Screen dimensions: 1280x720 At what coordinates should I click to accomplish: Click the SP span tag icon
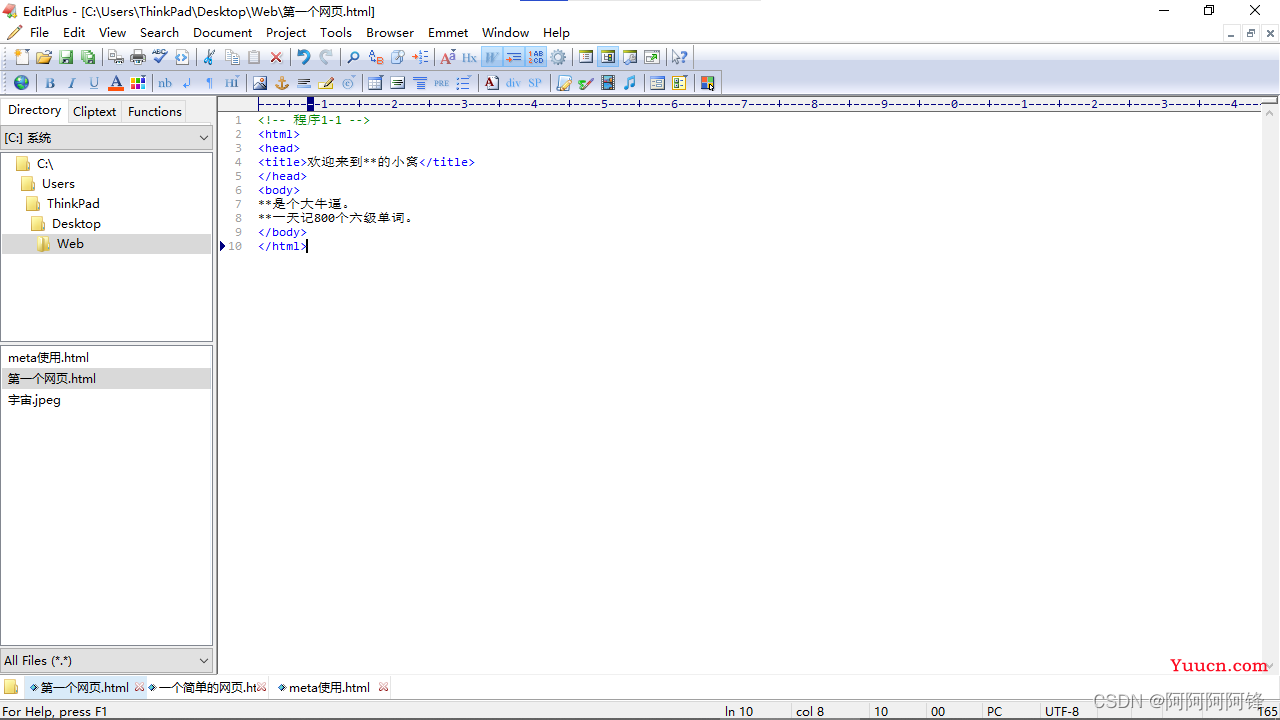[535, 83]
